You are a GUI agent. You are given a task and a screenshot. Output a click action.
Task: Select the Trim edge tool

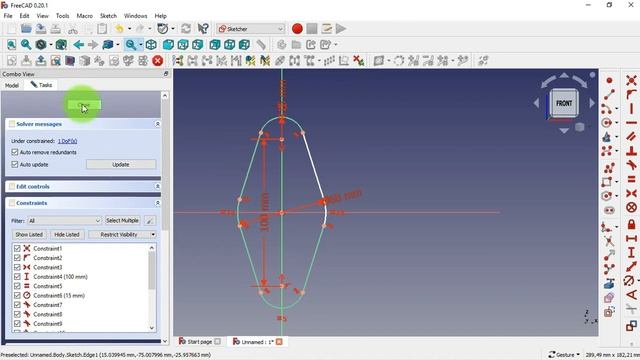609,240
